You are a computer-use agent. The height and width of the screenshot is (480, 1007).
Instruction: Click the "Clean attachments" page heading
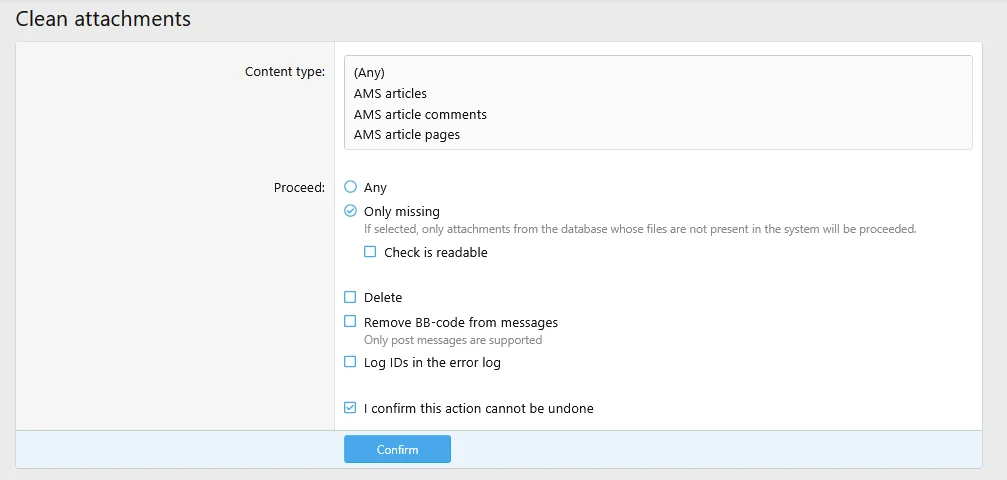[103, 18]
